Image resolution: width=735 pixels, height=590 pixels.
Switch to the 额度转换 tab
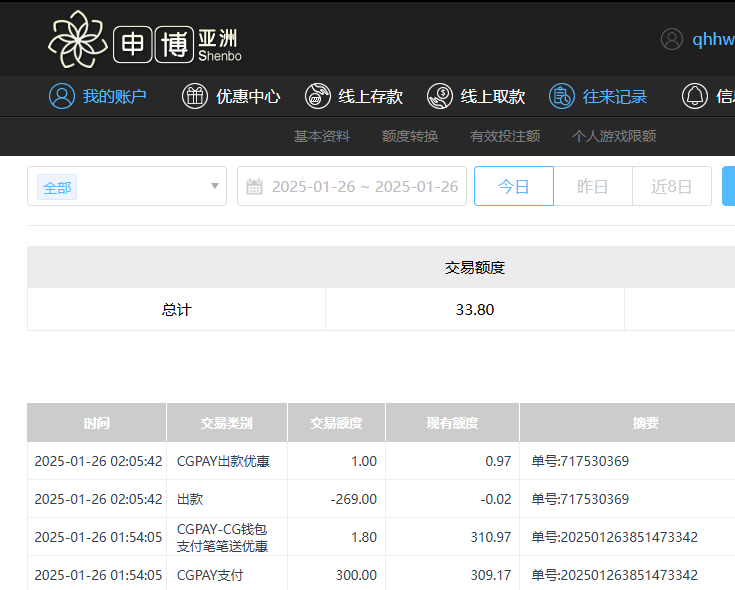410,136
